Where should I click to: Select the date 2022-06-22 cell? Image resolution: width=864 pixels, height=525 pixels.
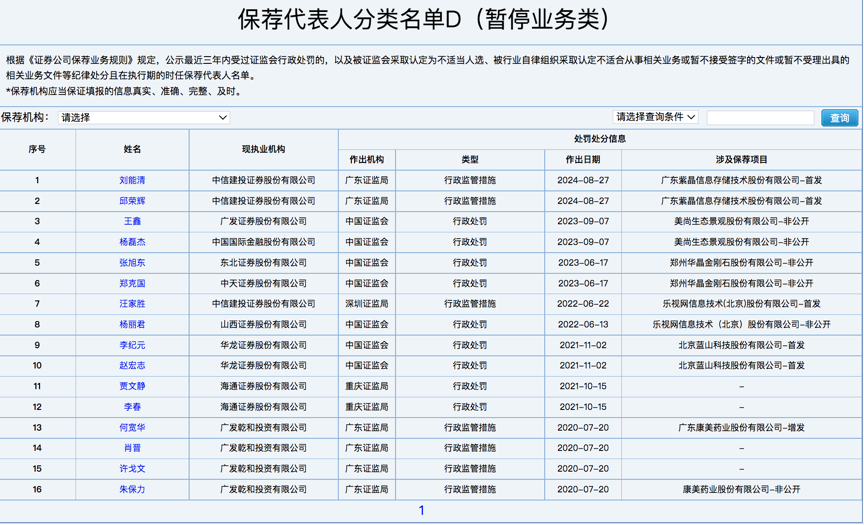pyautogui.click(x=583, y=304)
